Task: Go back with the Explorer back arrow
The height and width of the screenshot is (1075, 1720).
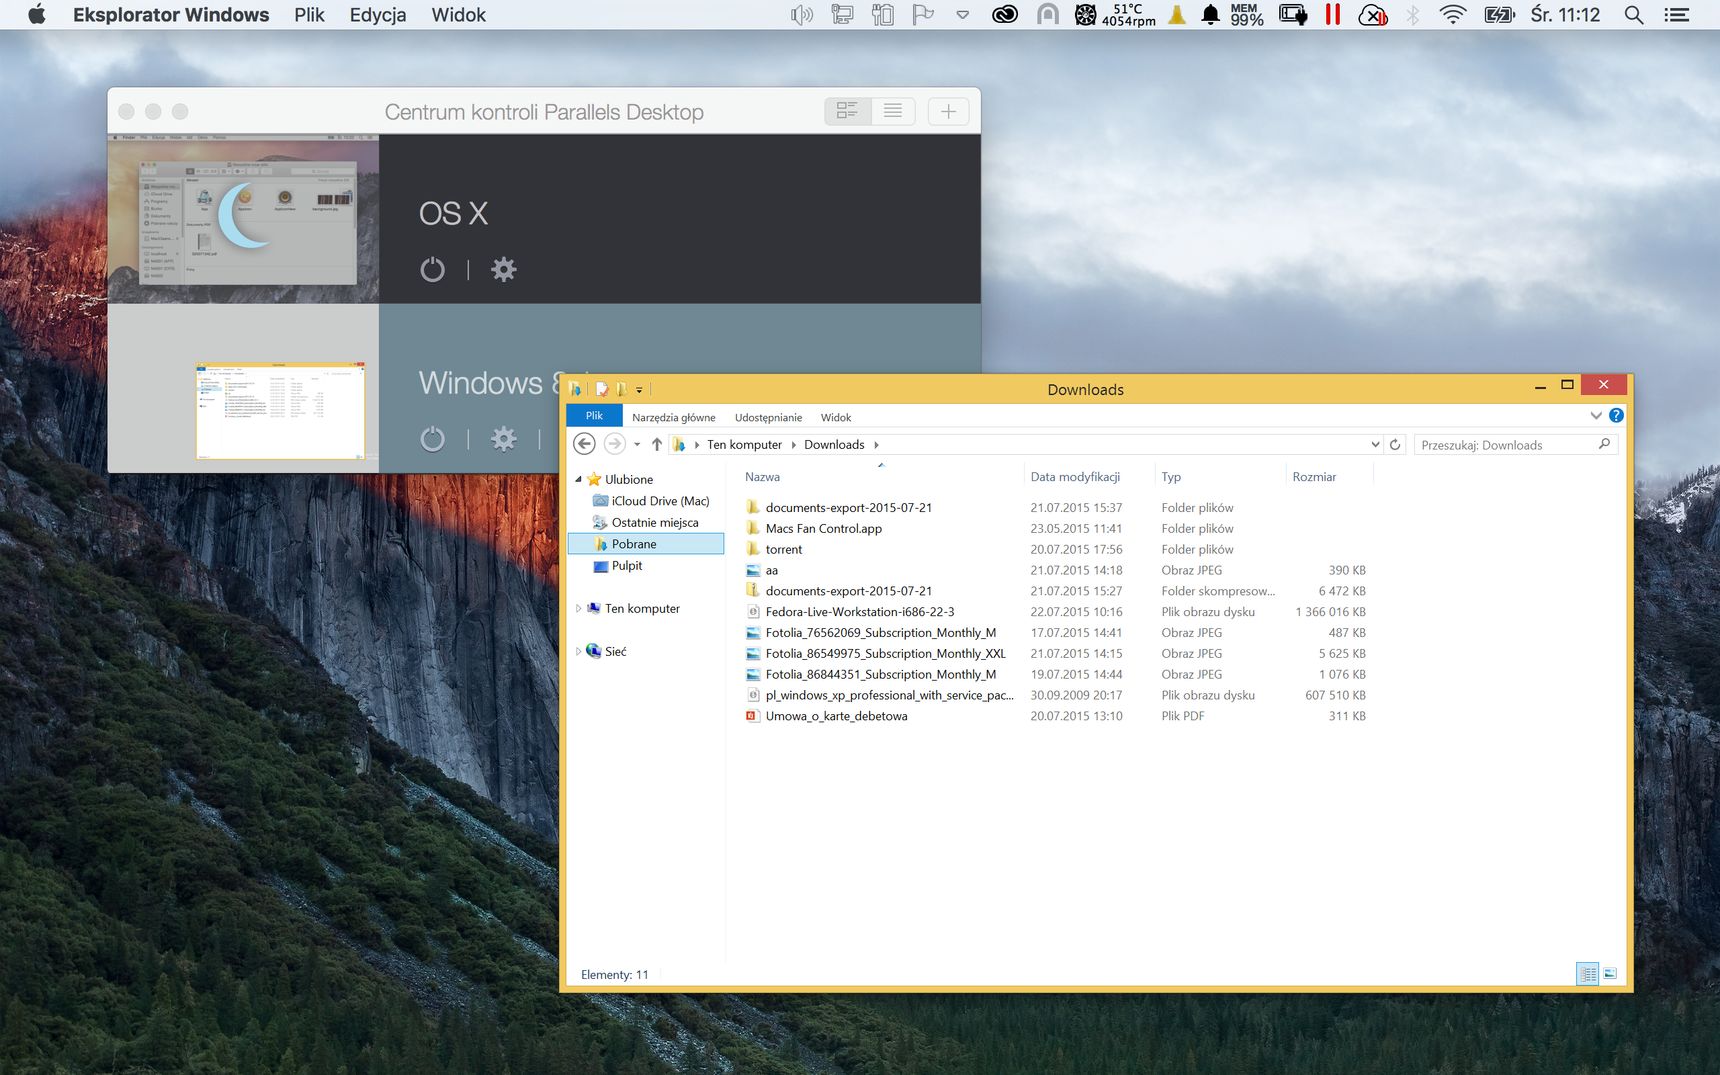Action: click(585, 444)
